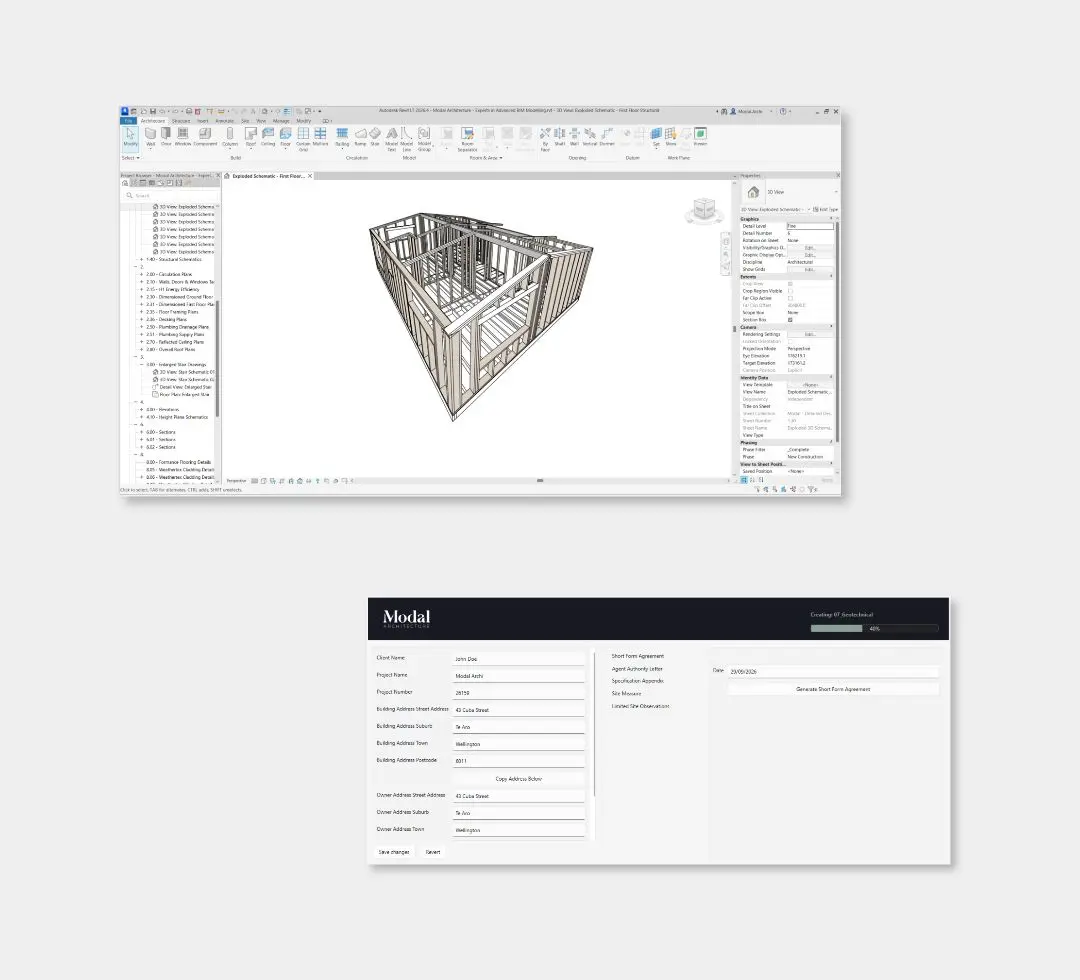Viewport: 1080px width, 980px height.
Task: Click Generate Short Form Agreement button
Action: pyautogui.click(x=833, y=689)
